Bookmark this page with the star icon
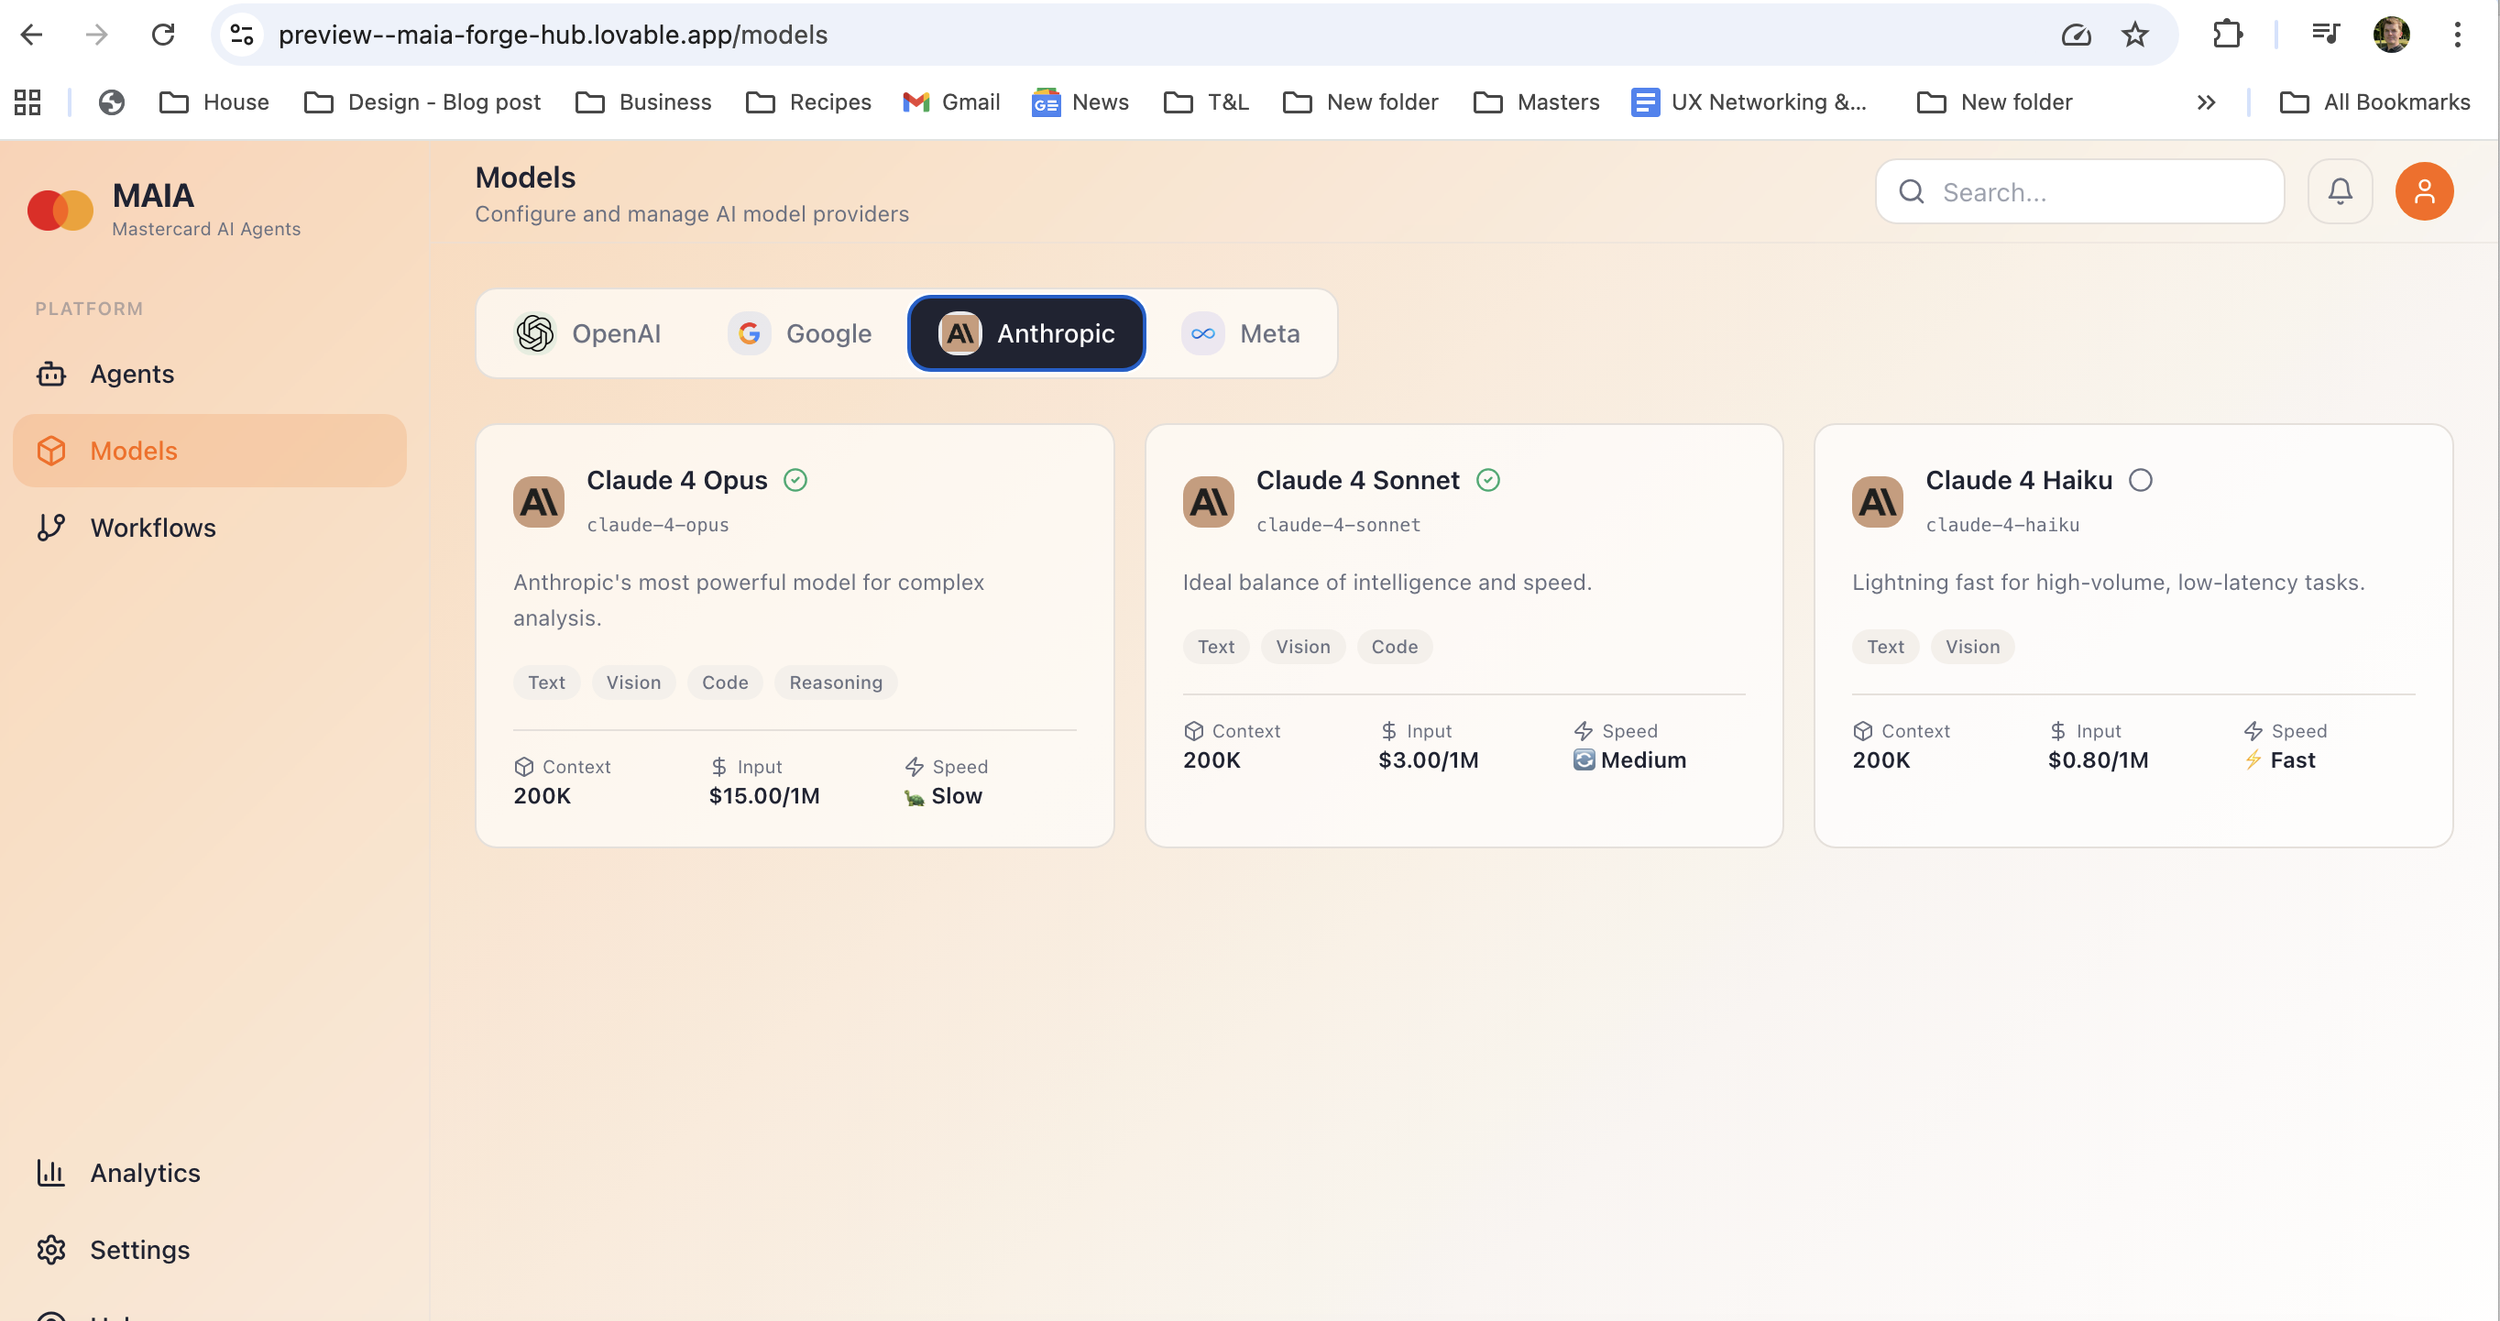The width and height of the screenshot is (2500, 1321). (2135, 35)
